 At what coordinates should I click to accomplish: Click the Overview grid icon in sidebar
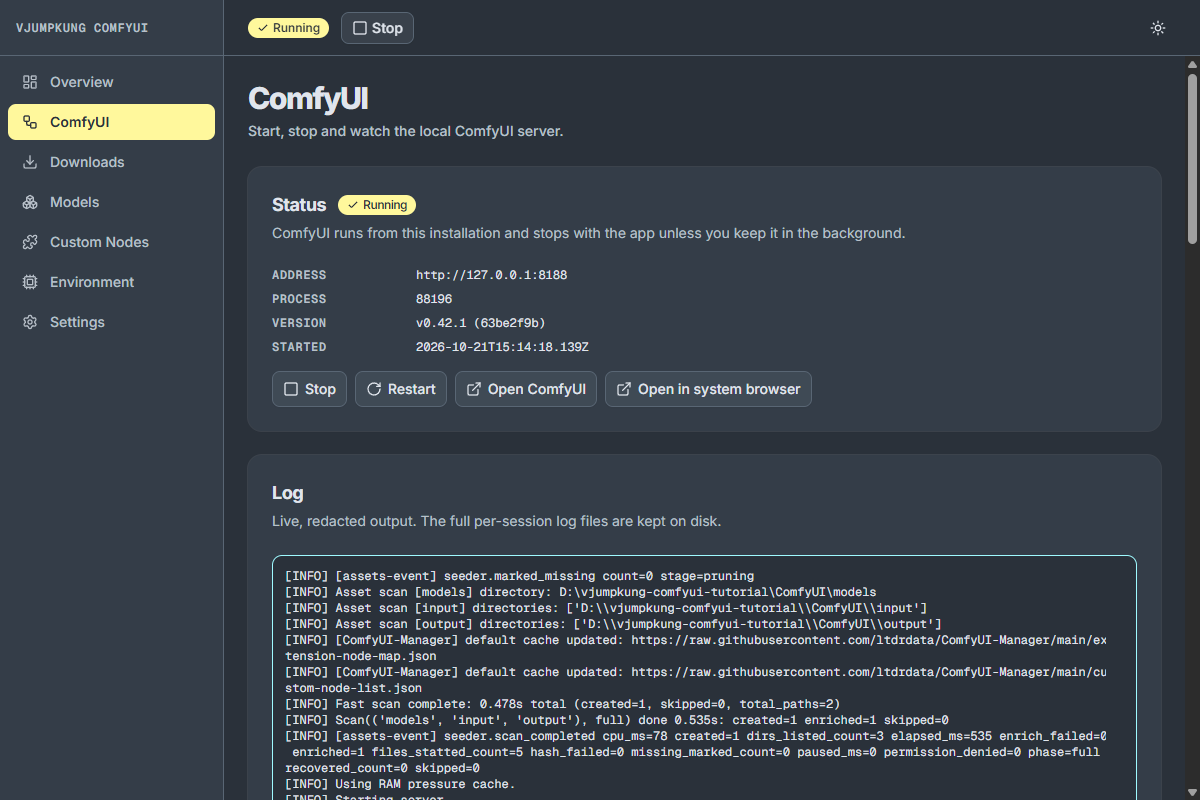point(30,82)
